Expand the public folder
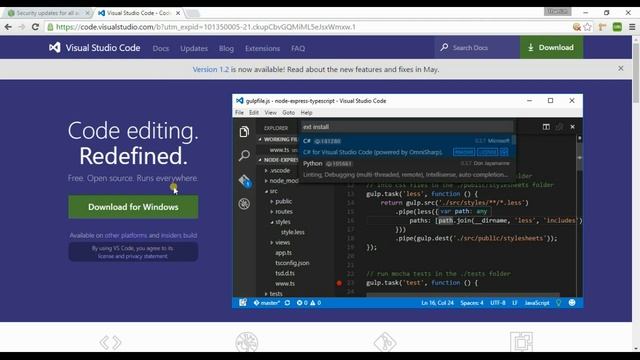 [281, 201]
